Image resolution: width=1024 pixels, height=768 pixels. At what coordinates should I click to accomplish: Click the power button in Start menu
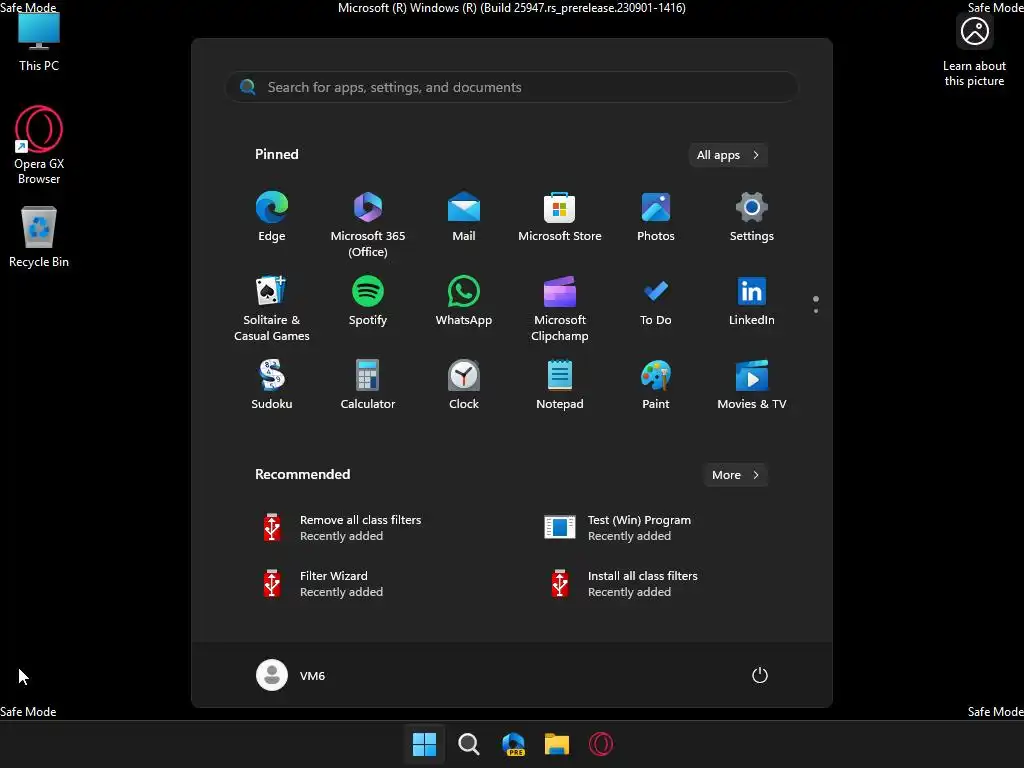pyautogui.click(x=760, y=675)
